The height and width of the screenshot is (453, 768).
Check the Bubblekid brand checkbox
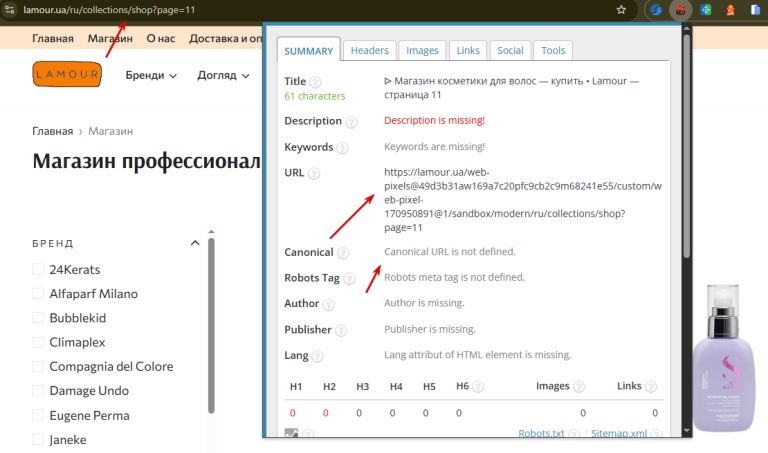click(38, 317)
